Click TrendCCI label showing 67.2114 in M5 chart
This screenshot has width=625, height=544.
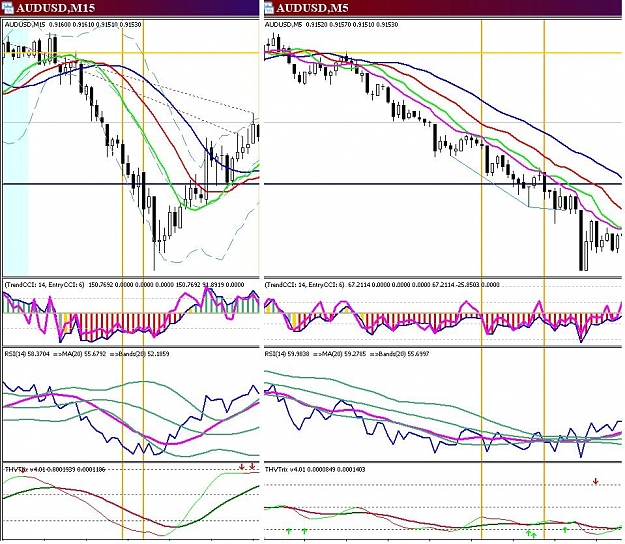coord(382,285)
